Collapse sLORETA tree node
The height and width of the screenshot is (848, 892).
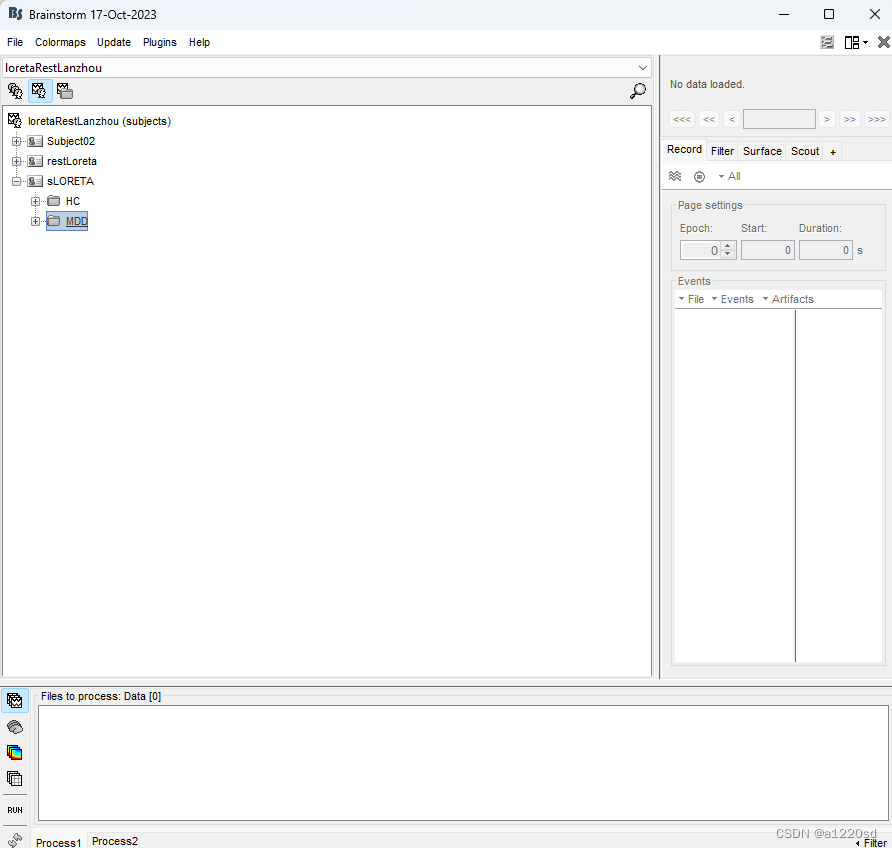pyautogui.click(x=16, y=181)
